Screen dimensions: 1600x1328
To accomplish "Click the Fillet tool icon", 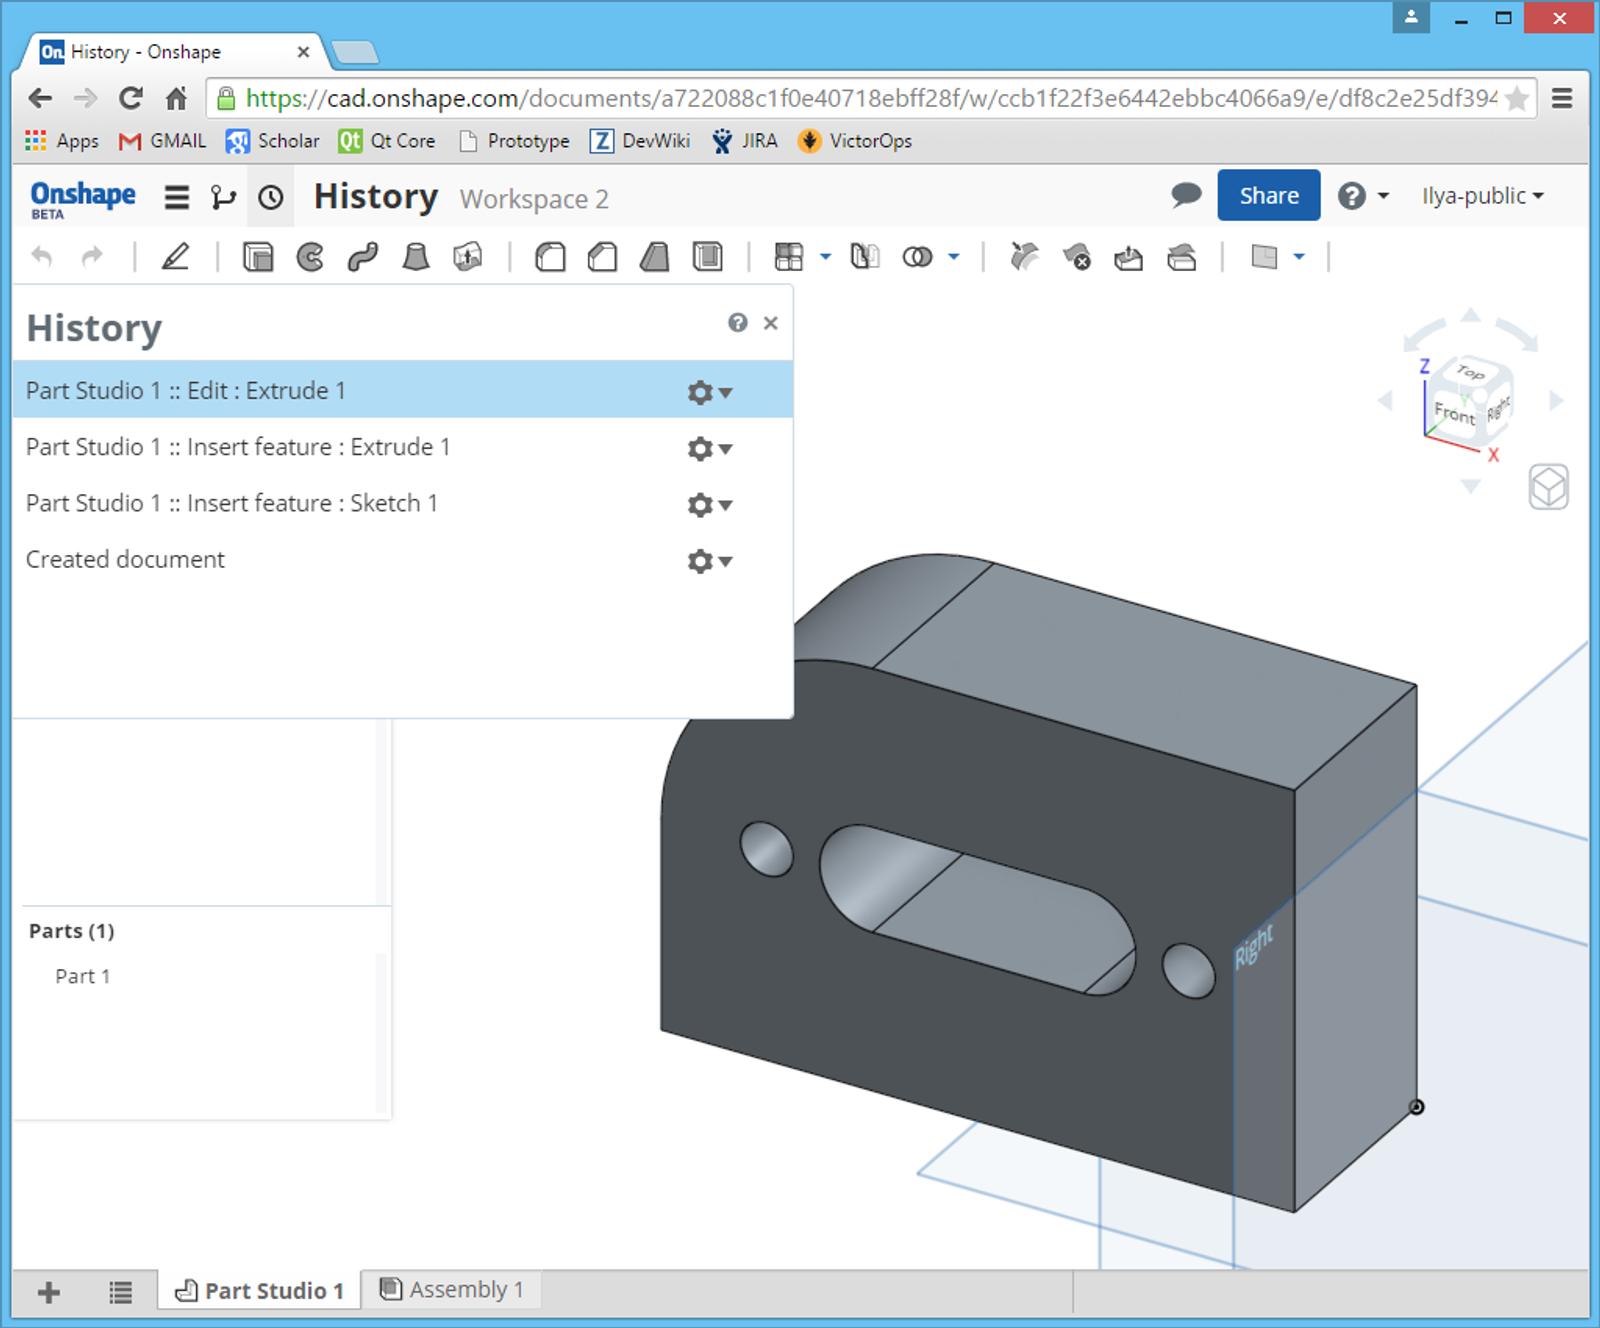I will point(549,257).
